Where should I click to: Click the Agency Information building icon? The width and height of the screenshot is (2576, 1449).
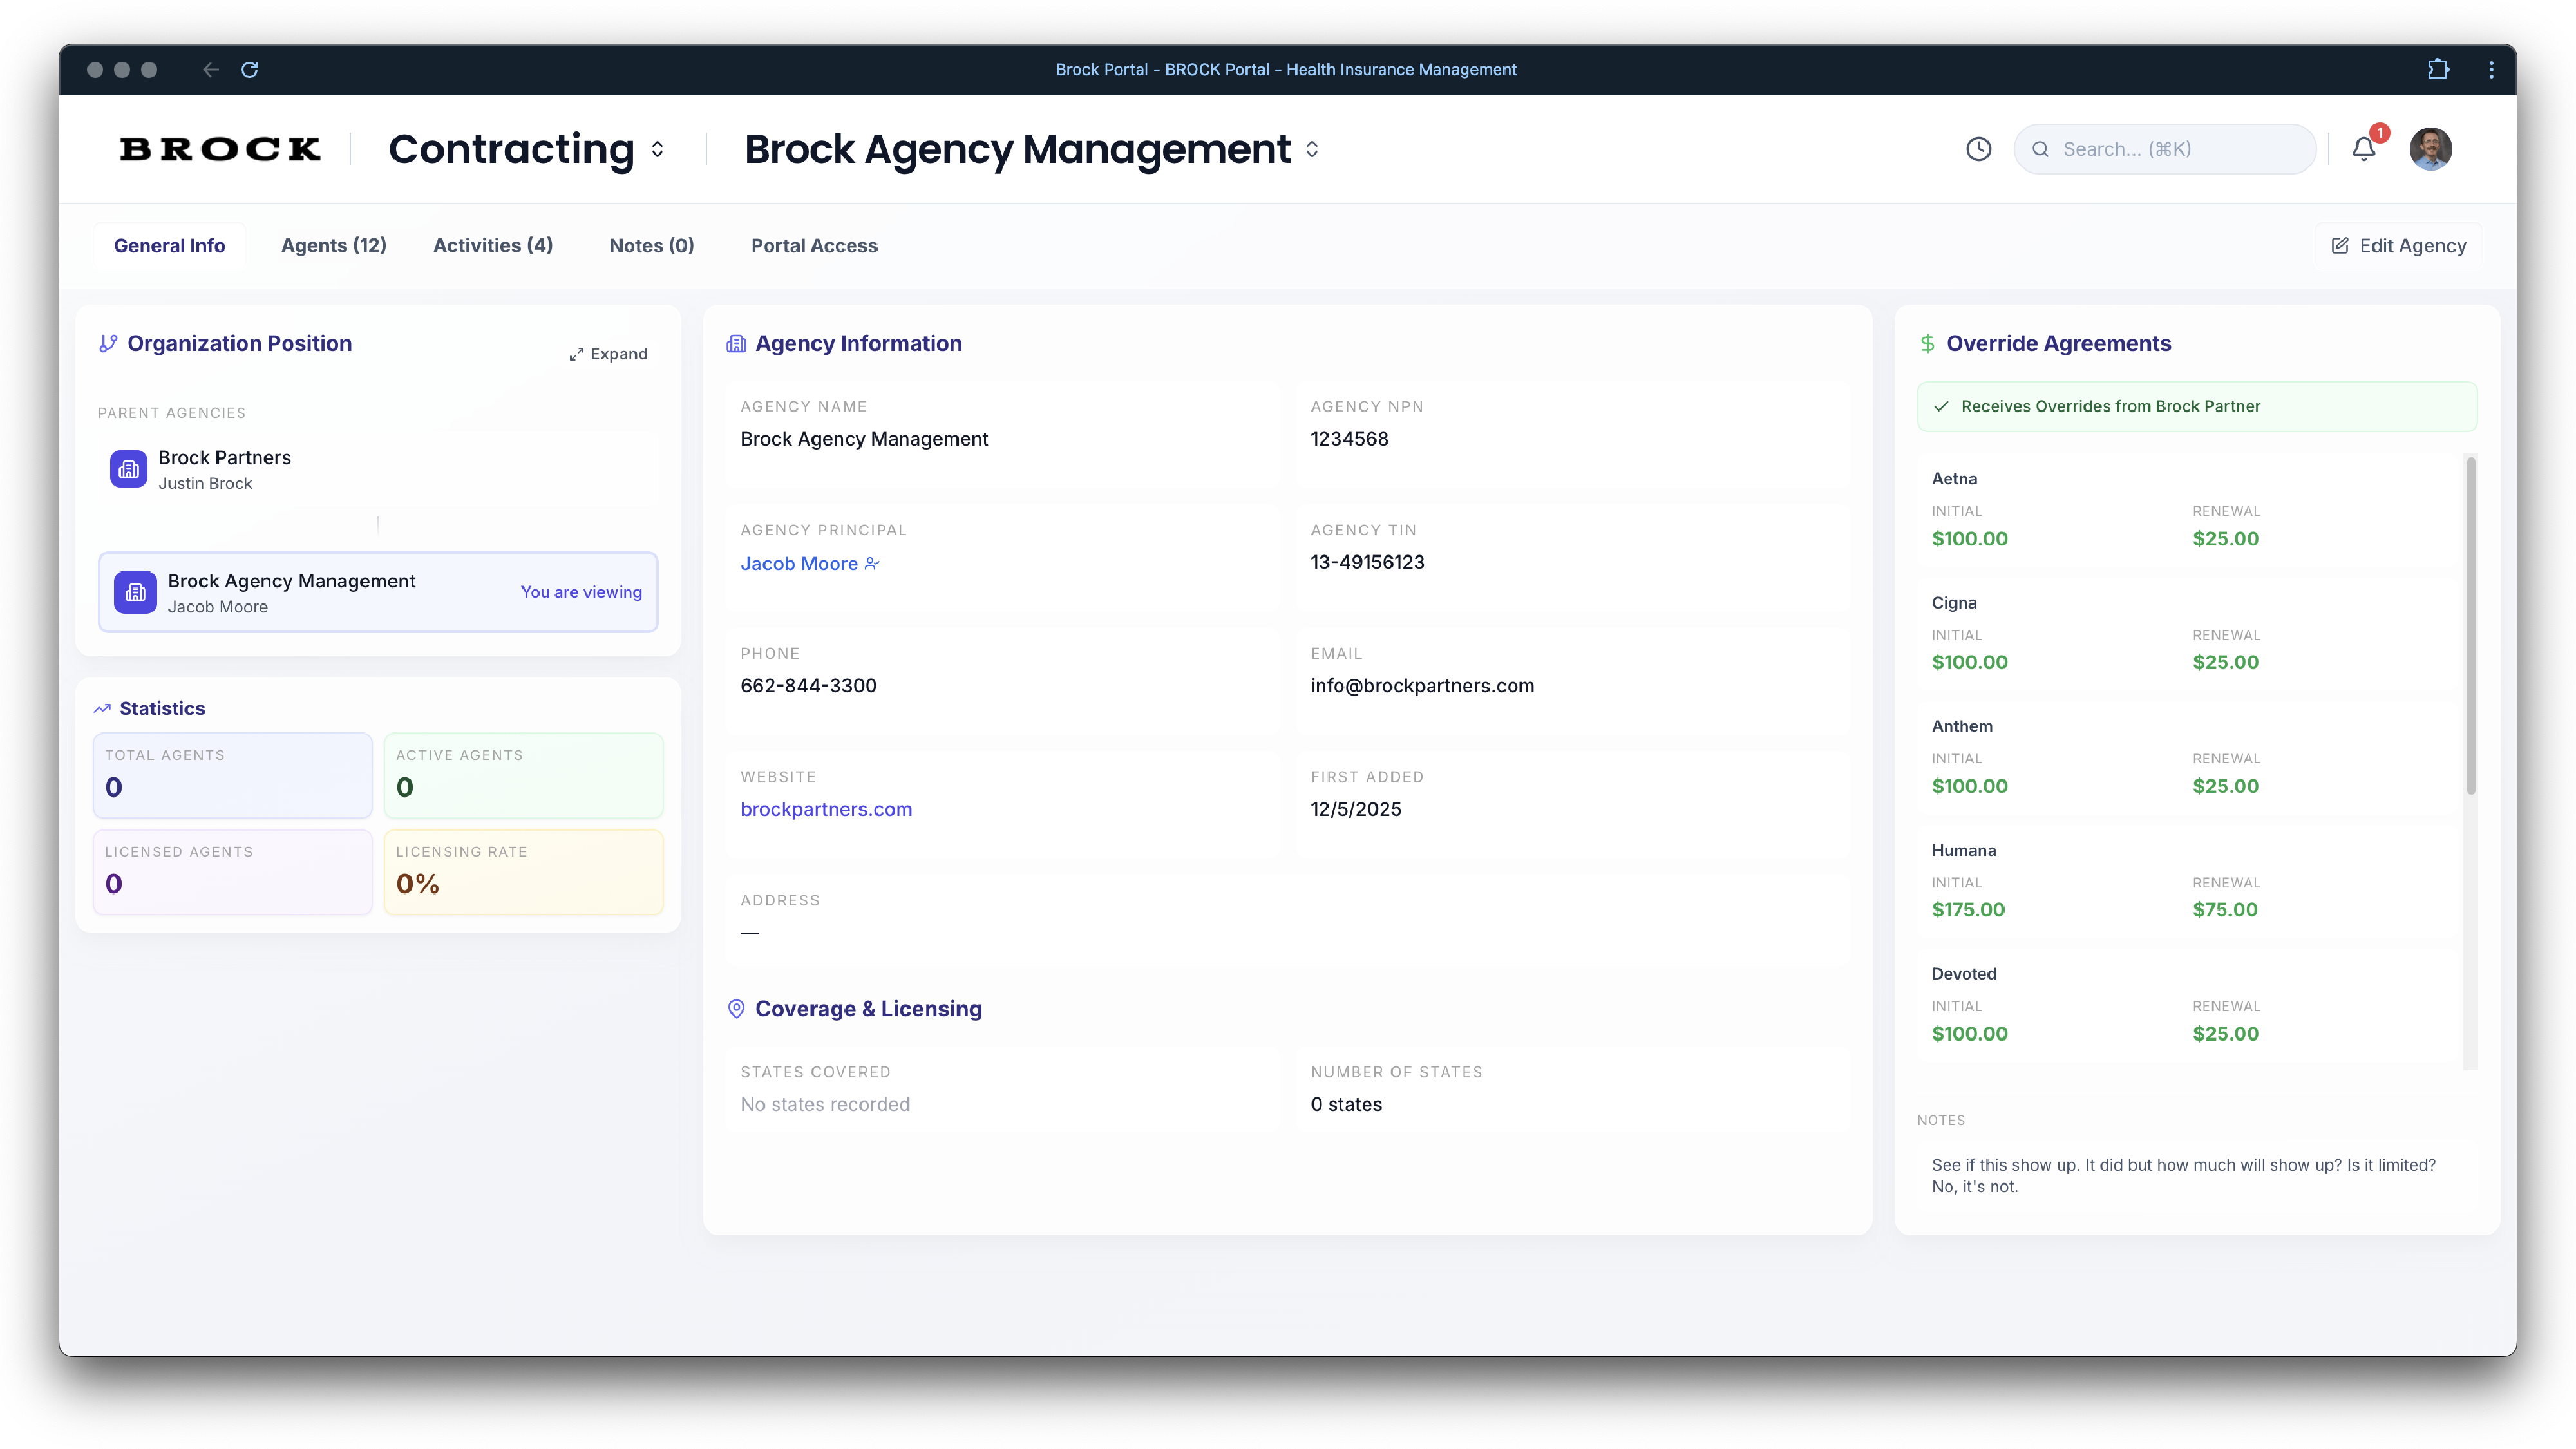(x=736, y=343)
